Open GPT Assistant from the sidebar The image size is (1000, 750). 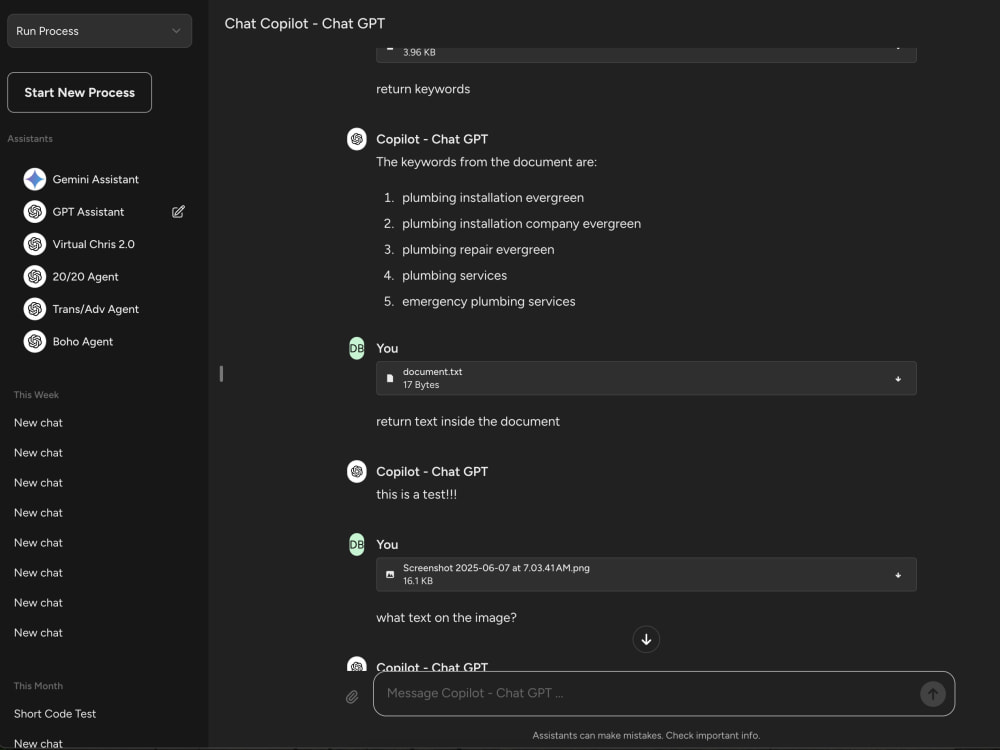[x=88, y=212]
